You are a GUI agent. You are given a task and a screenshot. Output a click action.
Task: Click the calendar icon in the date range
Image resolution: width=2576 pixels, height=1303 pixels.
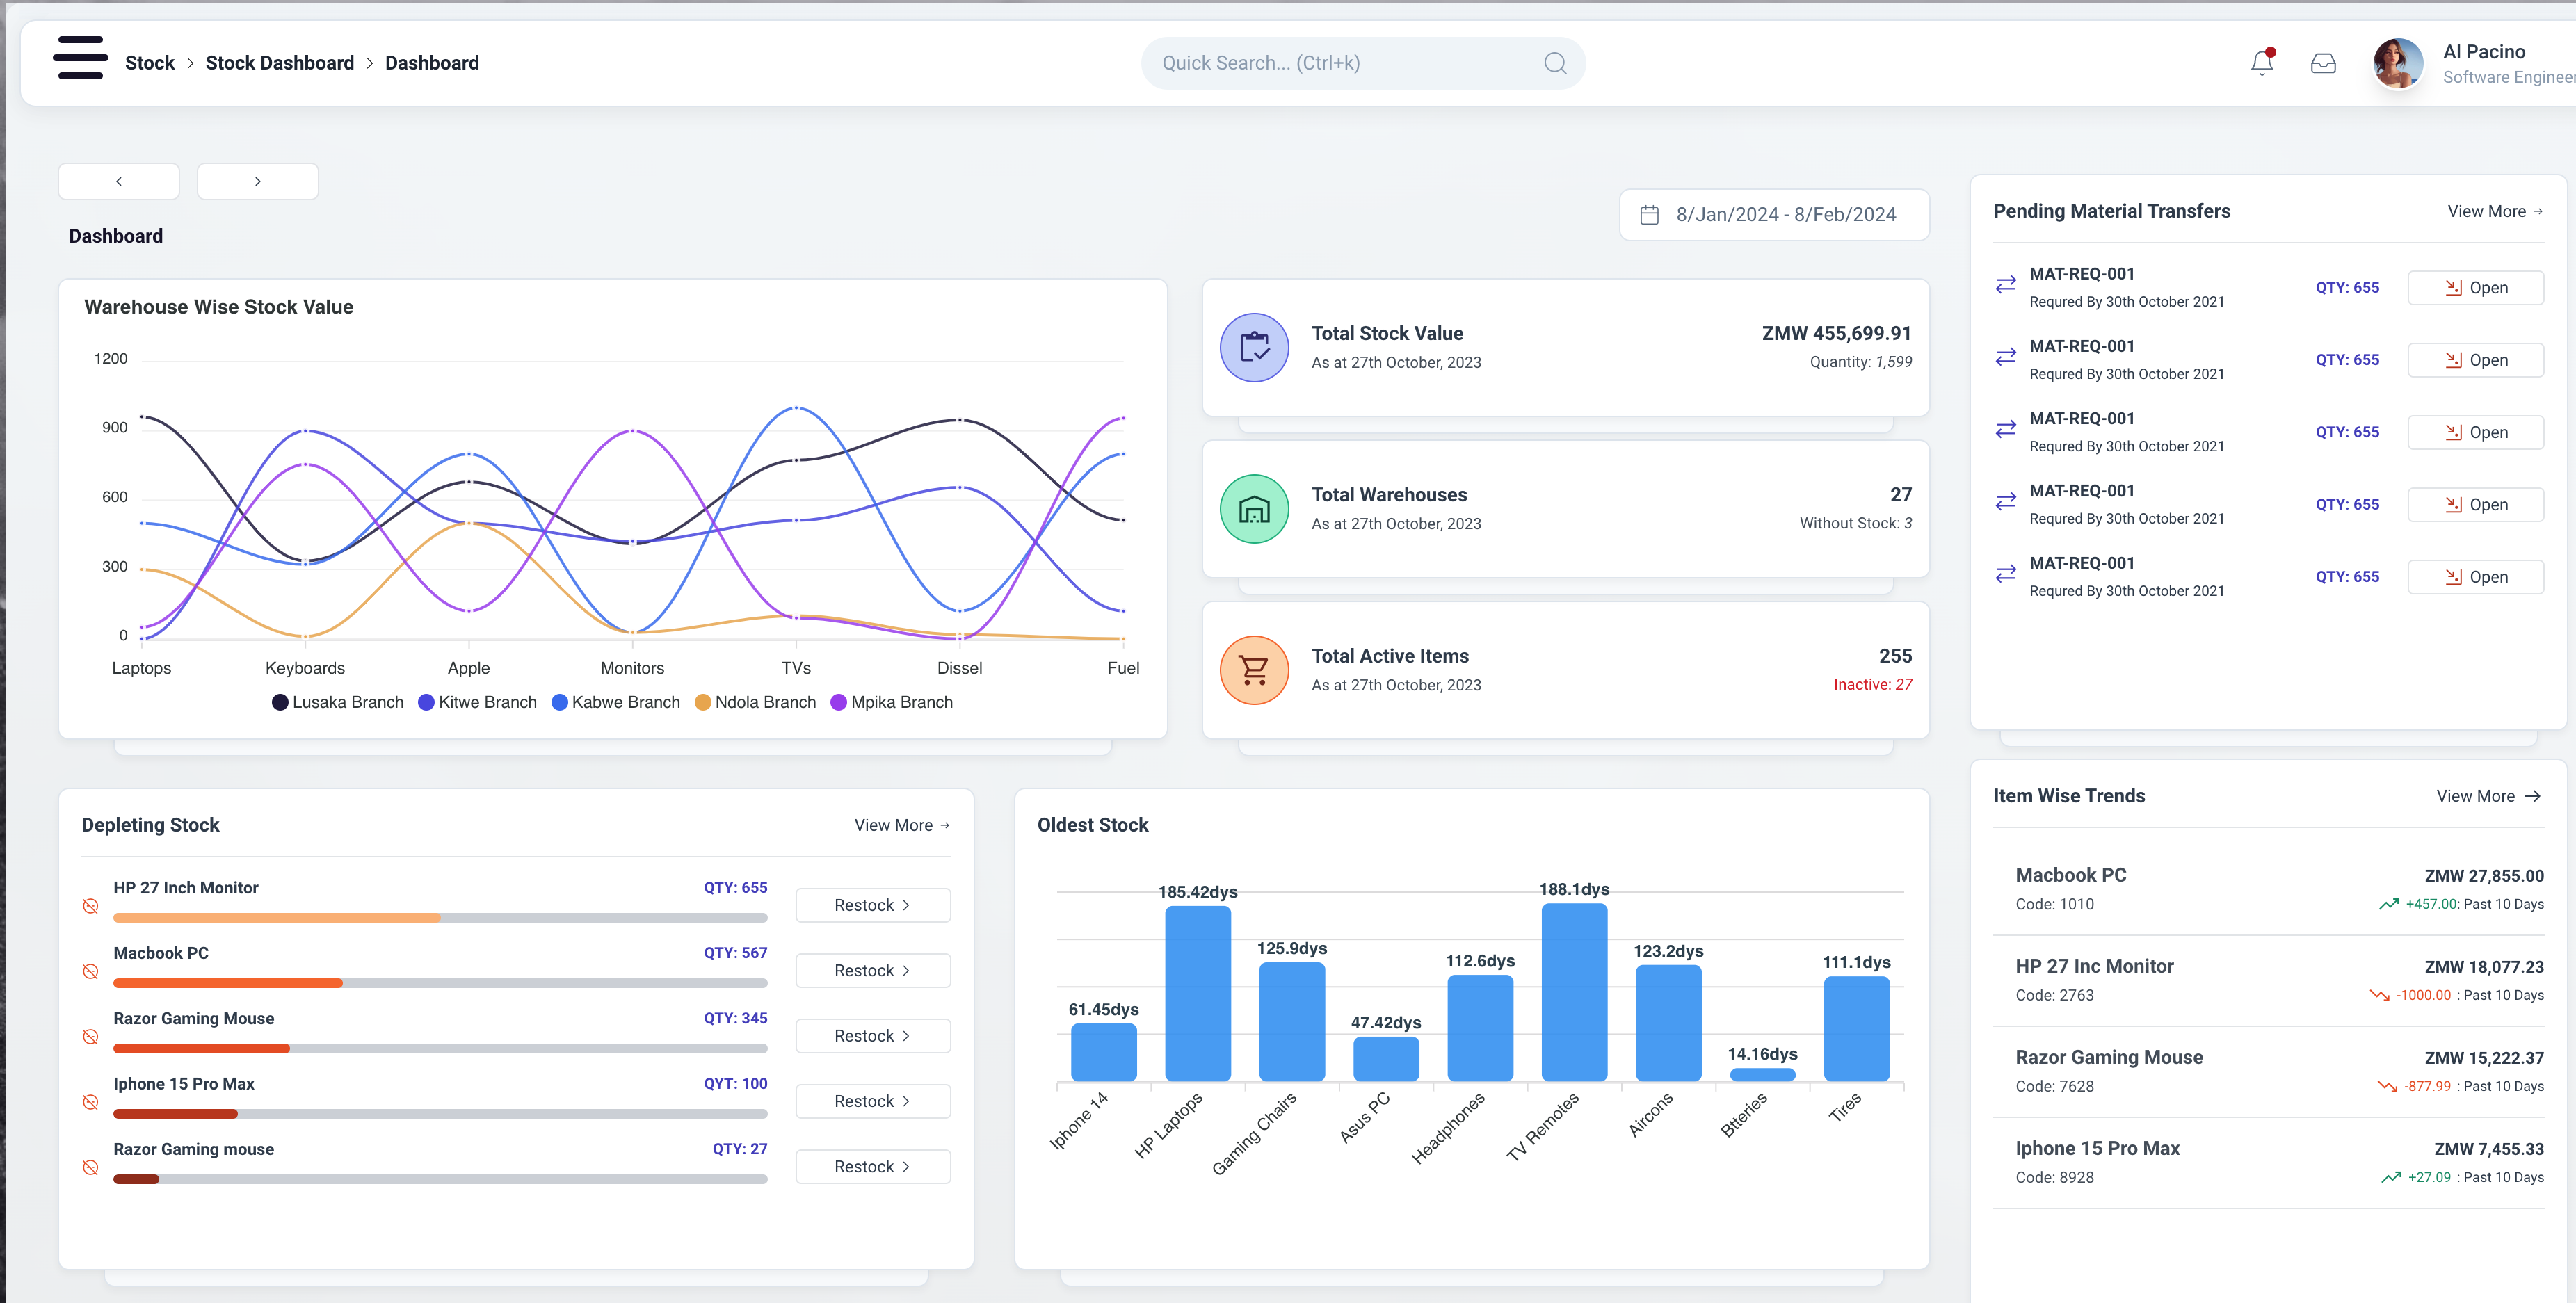[1649, 215]
